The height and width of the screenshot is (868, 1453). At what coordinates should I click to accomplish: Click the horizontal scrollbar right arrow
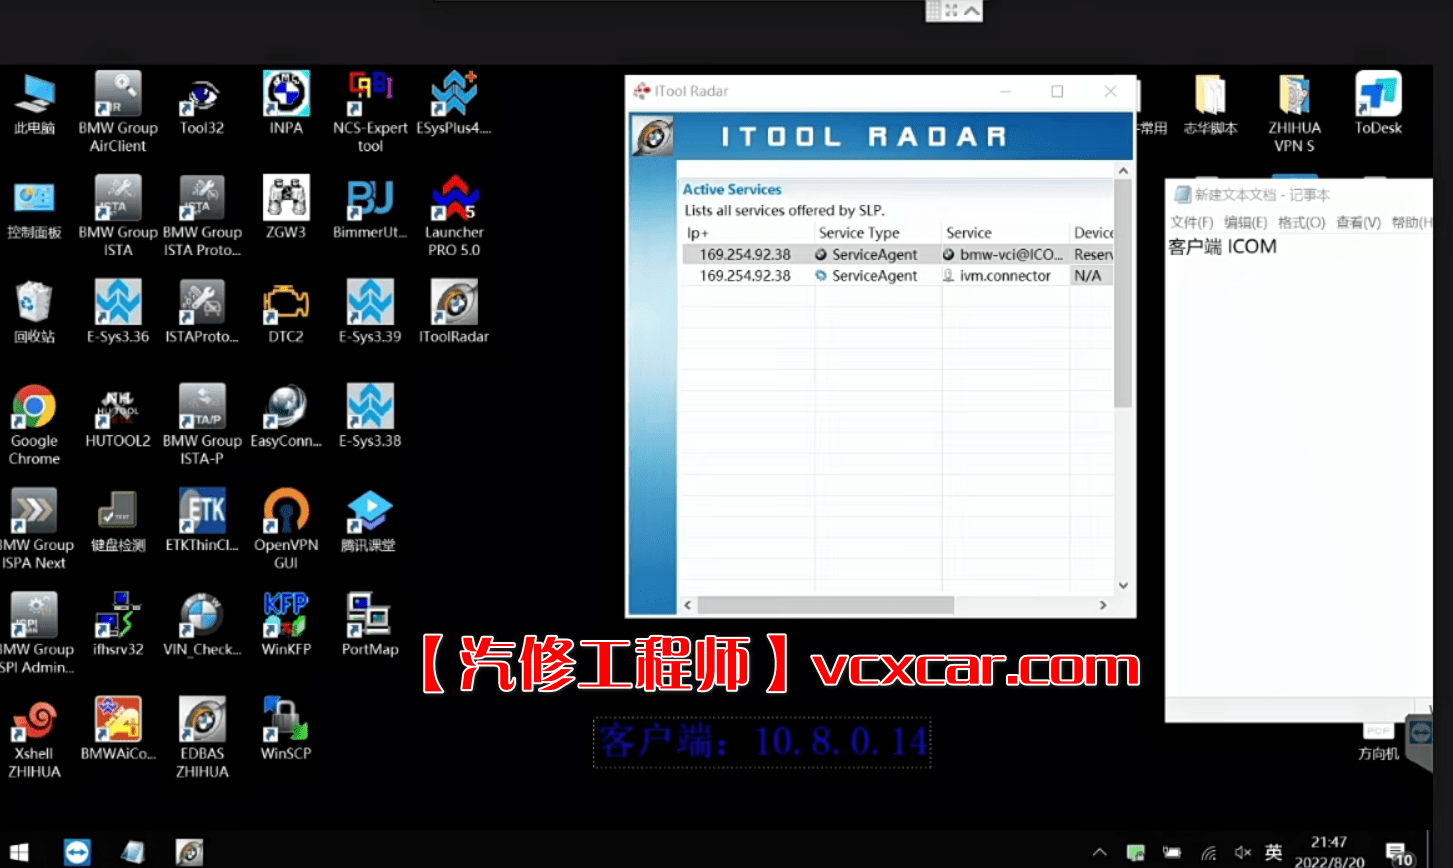pyautogui.click(x=1100, y=605)
